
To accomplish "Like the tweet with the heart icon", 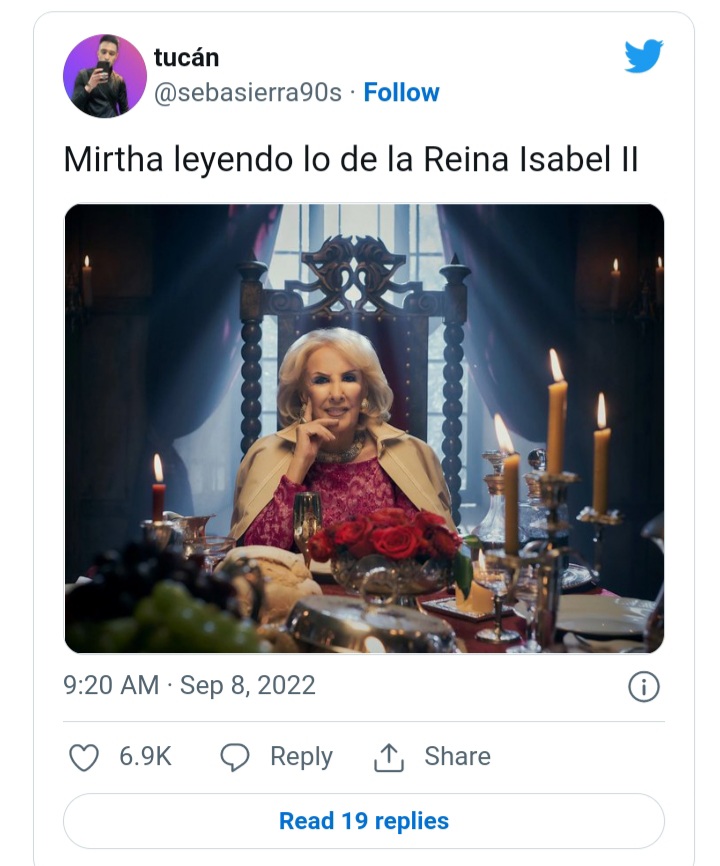I will 84,757.
